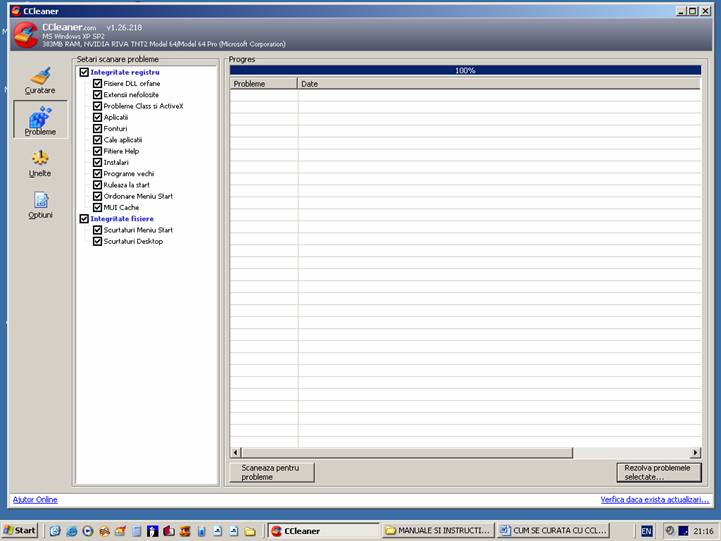Viewport: 721px width, 541px height.
Task: Toggle the Integritate registru group checkbox
Action: pyautogui.click(x=84, y=72)
